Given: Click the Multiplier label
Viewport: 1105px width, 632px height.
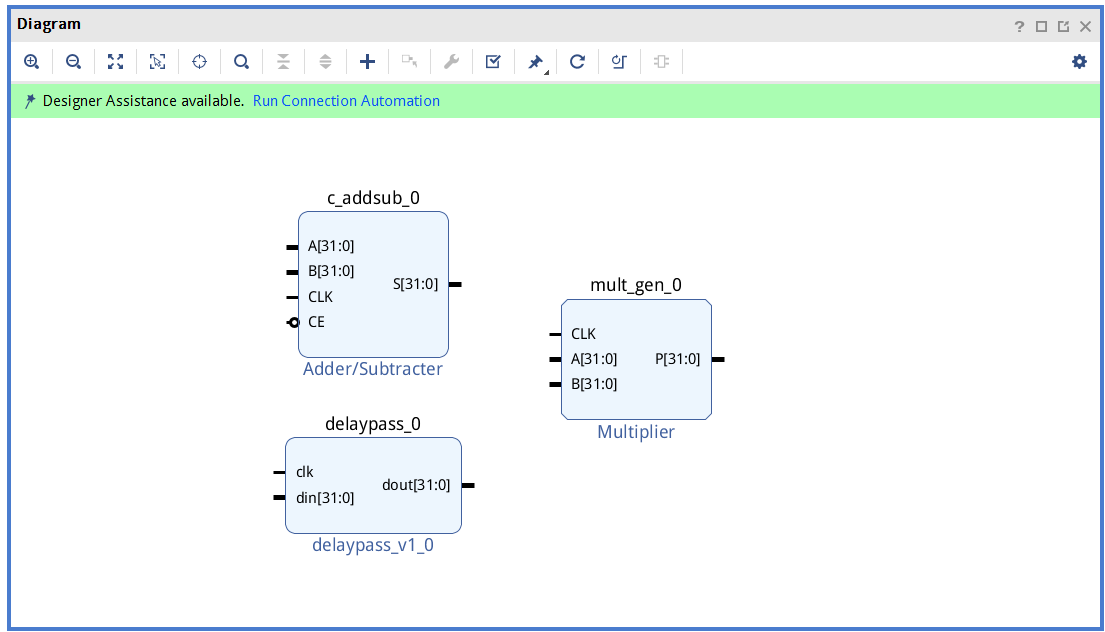Looking at the screenshot, I should point(636,432).
